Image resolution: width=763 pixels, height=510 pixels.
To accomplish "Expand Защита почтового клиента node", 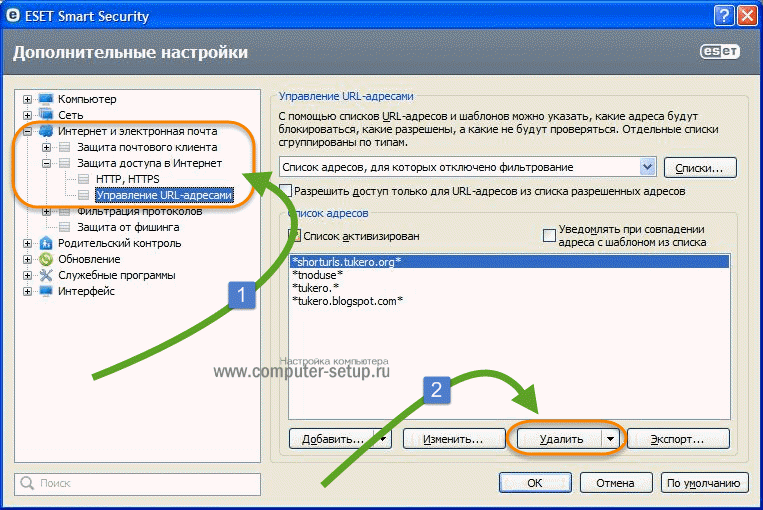I will 46,147.
